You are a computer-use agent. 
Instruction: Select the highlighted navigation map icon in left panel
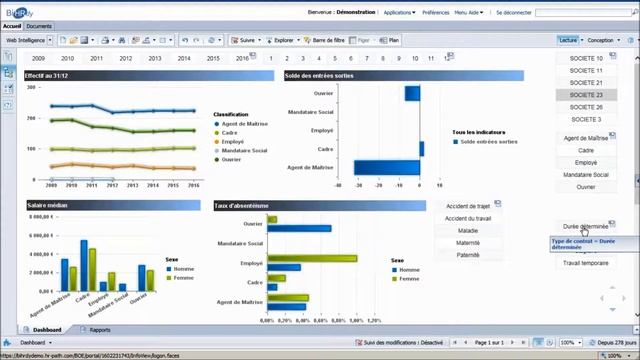(8, 73)
